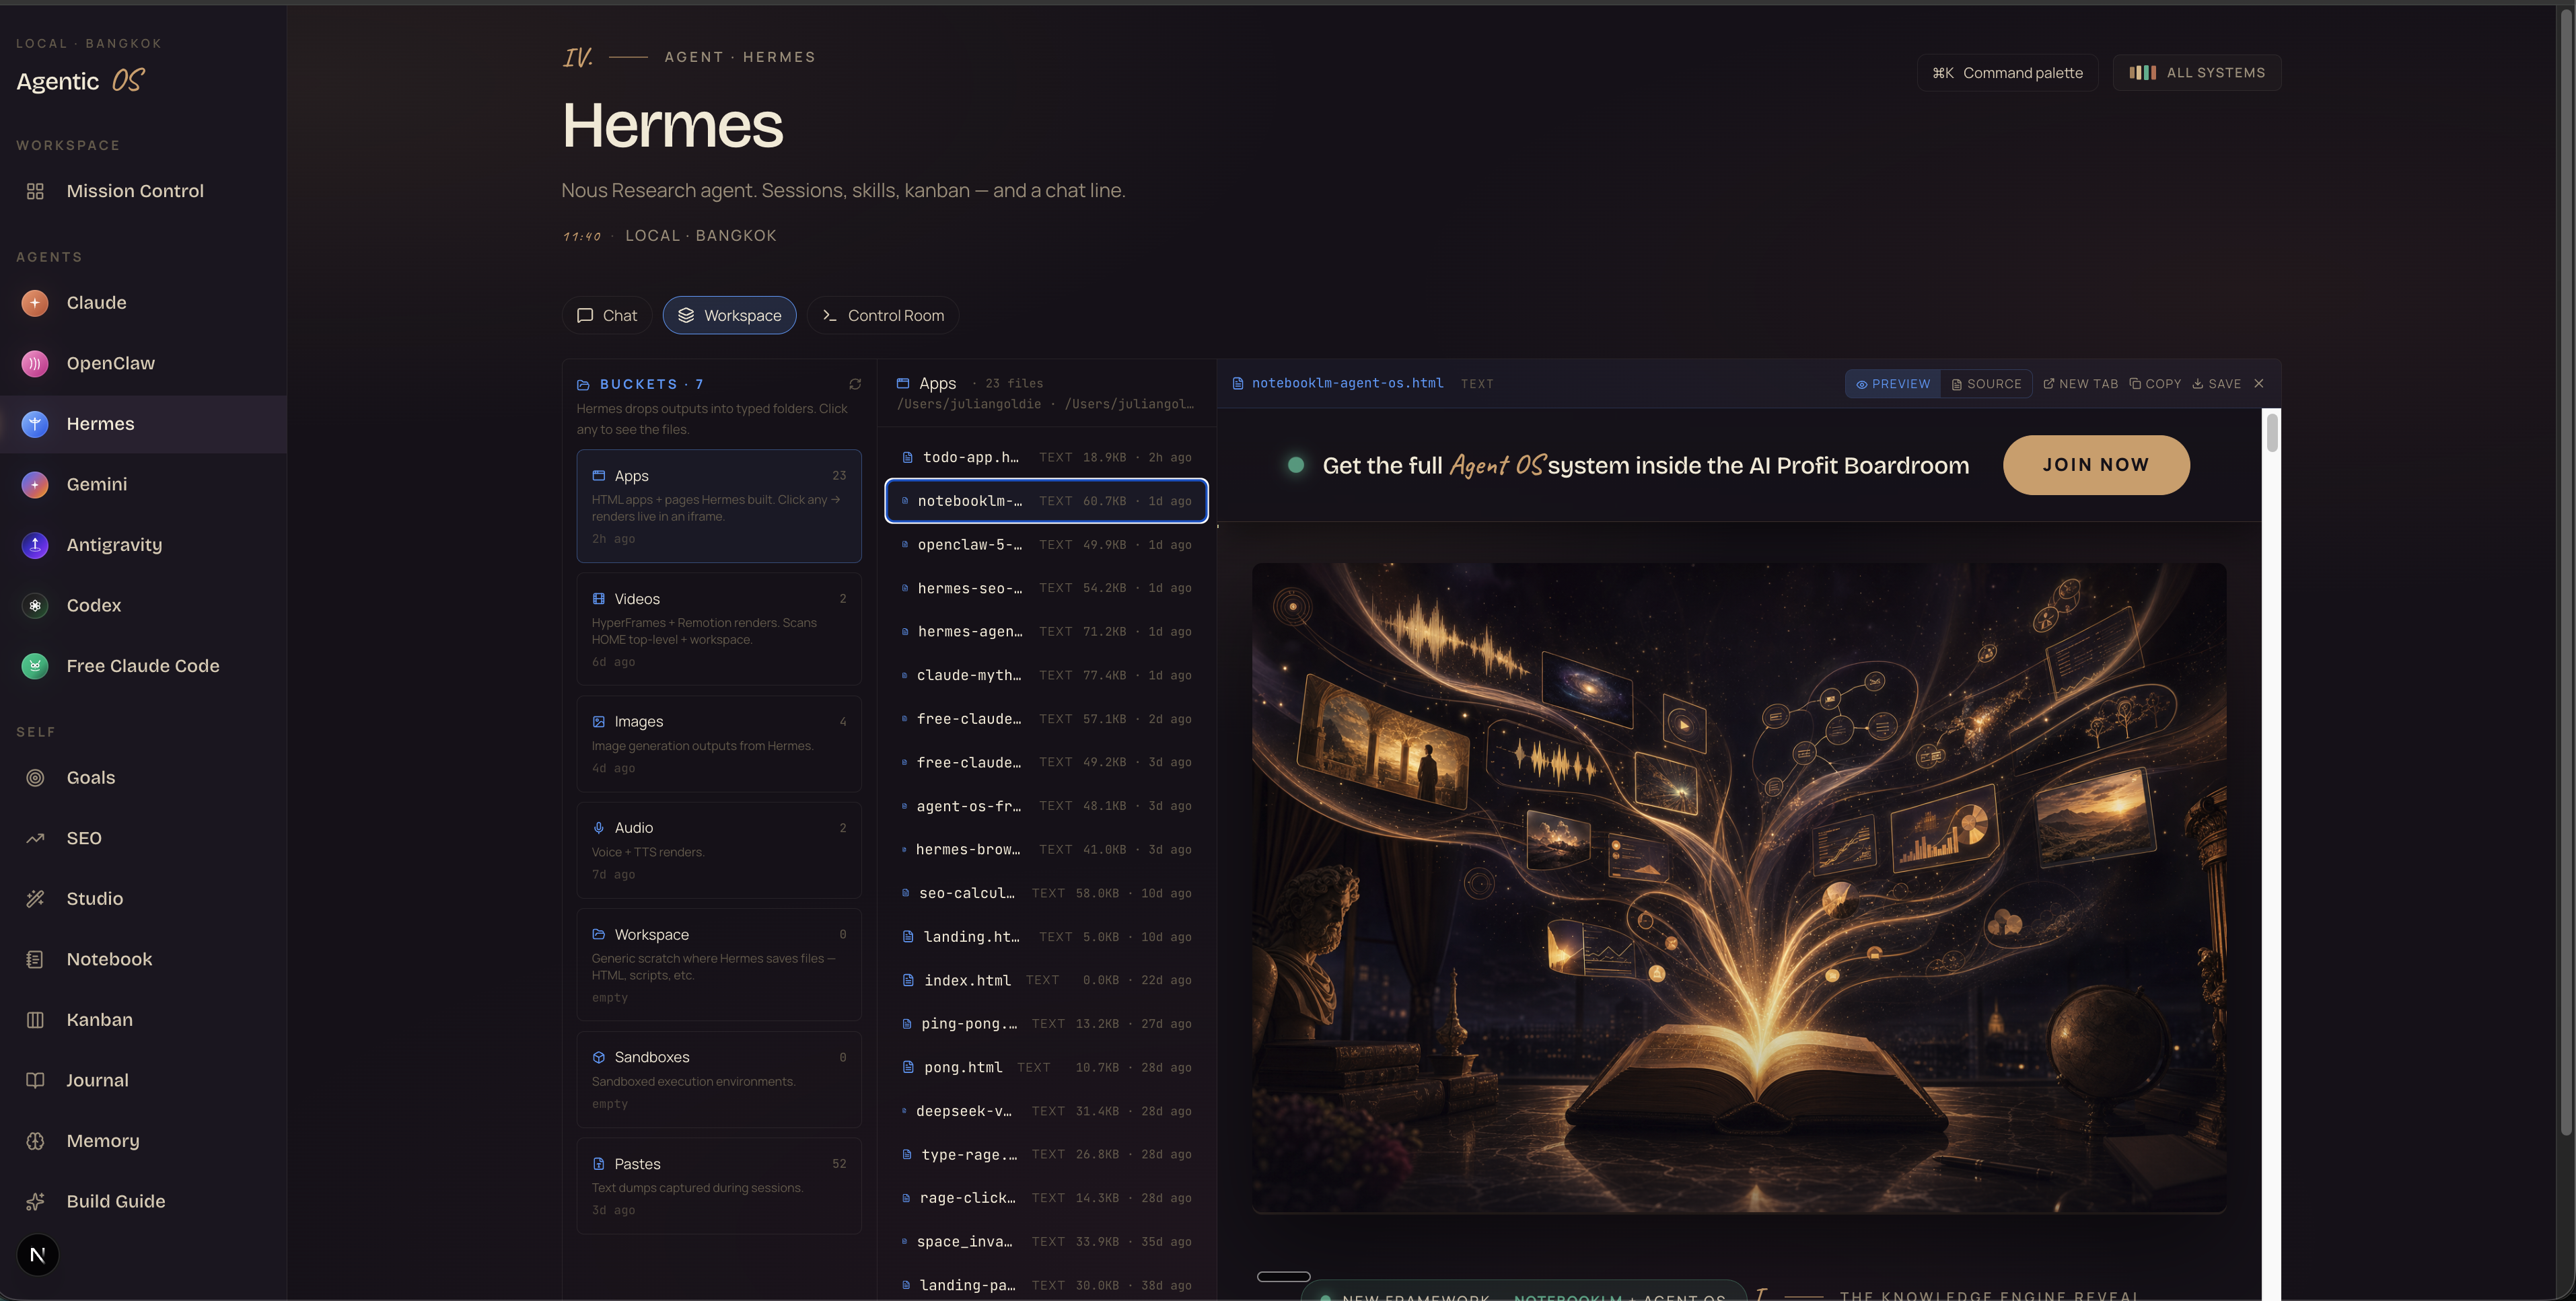2576x1301 pixels.
Task: Open the Videos bucket card
Action: click(719, 629)
